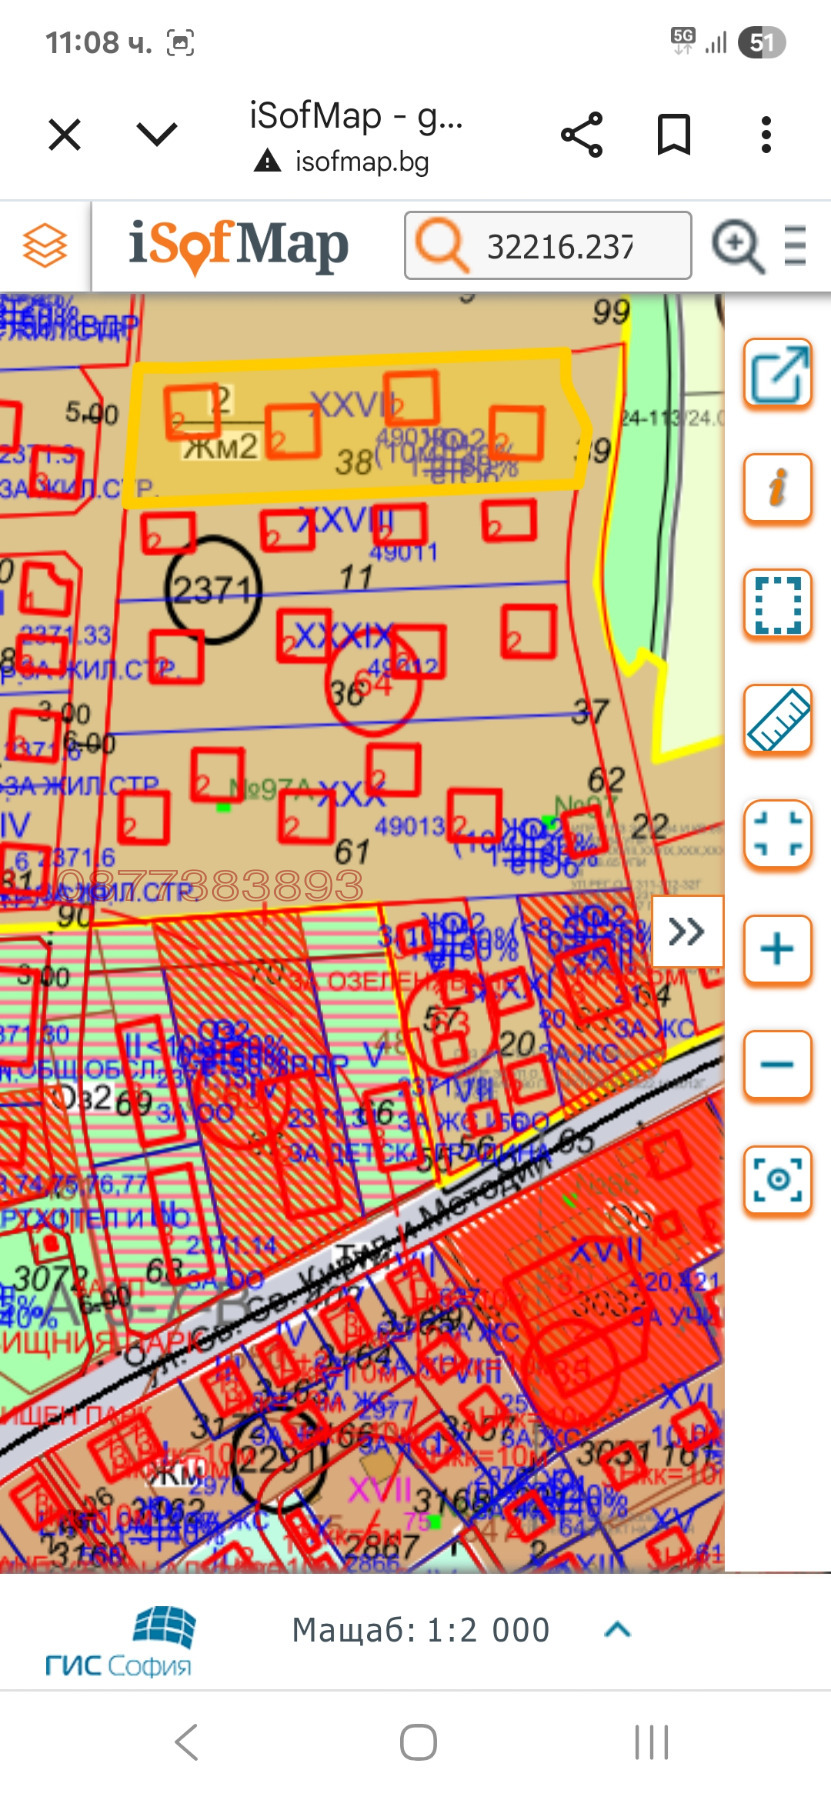The width and height of the screenshot is (831, 1800).
Task: Choose the ruler measure tool
Action: point(777,719)
